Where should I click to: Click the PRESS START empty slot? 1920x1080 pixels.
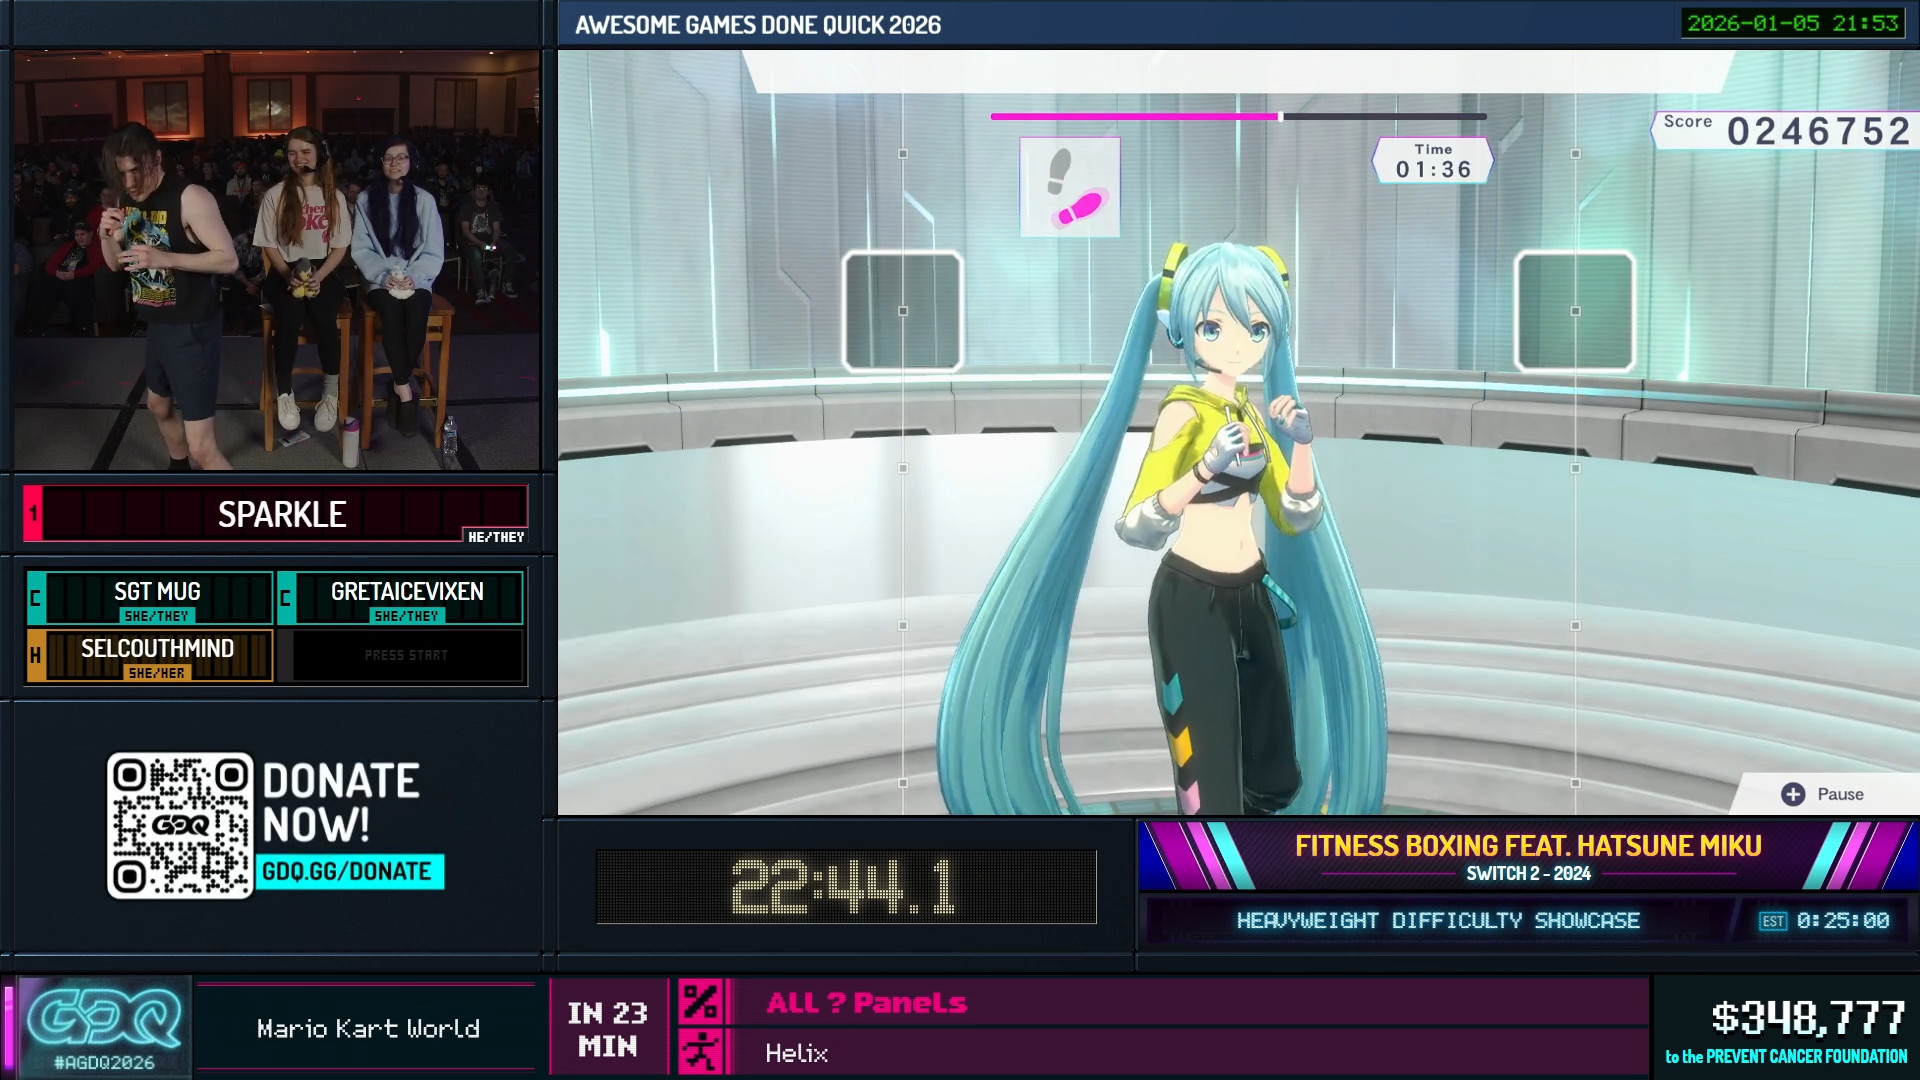405,655
